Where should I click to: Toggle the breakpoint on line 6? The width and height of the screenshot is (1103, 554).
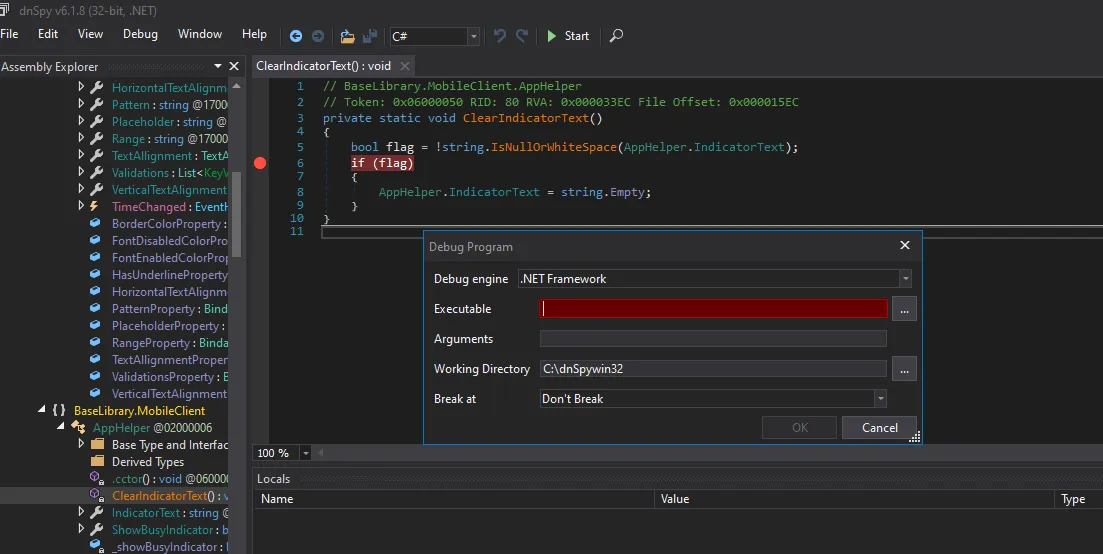click(x=260, y=163)
